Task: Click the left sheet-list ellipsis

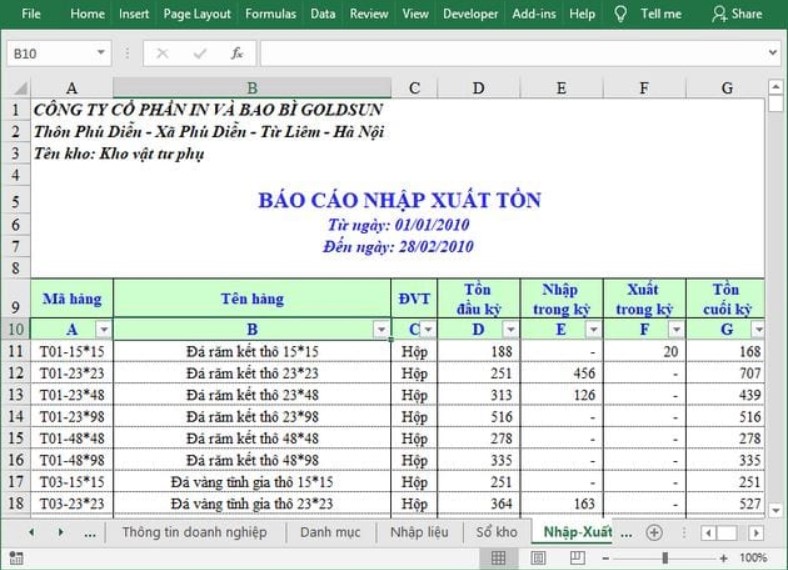Action: (x=90, y=534)
